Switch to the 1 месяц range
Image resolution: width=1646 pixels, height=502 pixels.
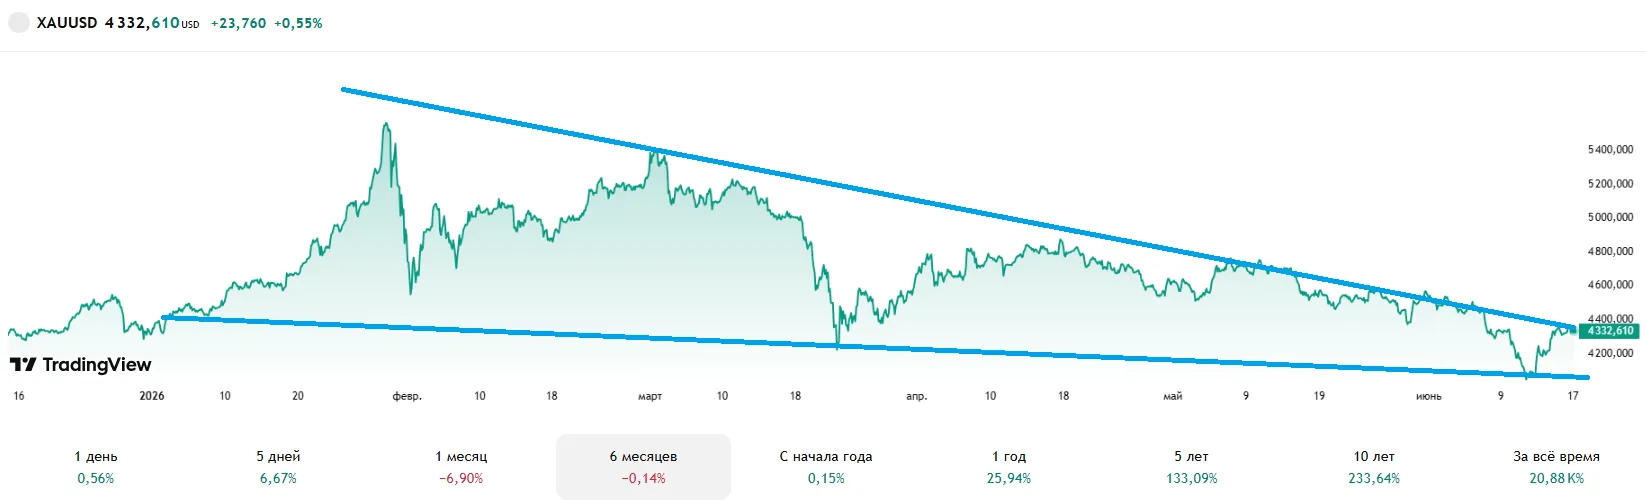461,467
